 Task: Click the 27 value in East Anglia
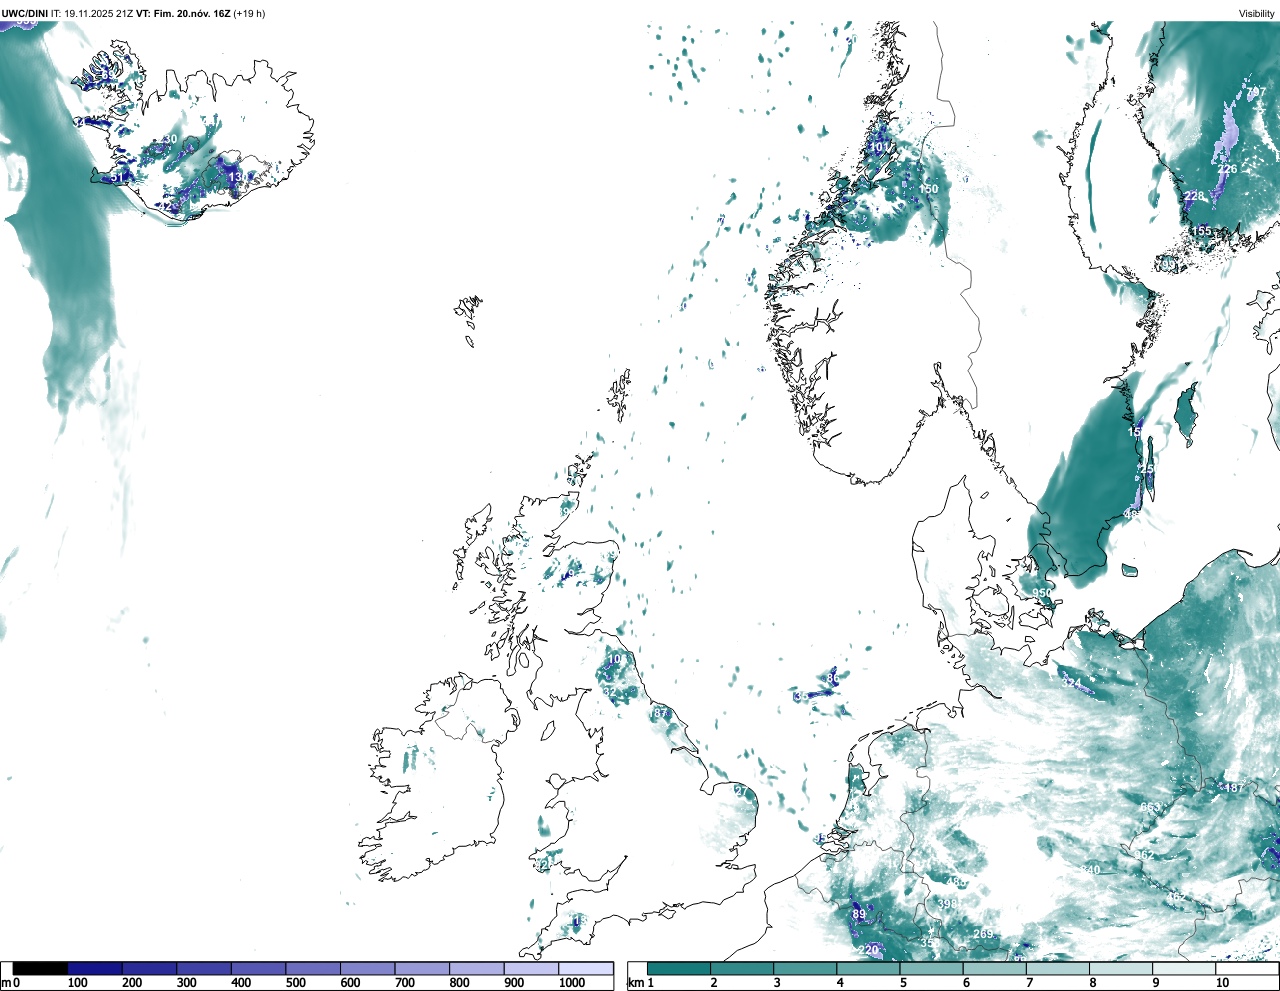coord(741,791)
